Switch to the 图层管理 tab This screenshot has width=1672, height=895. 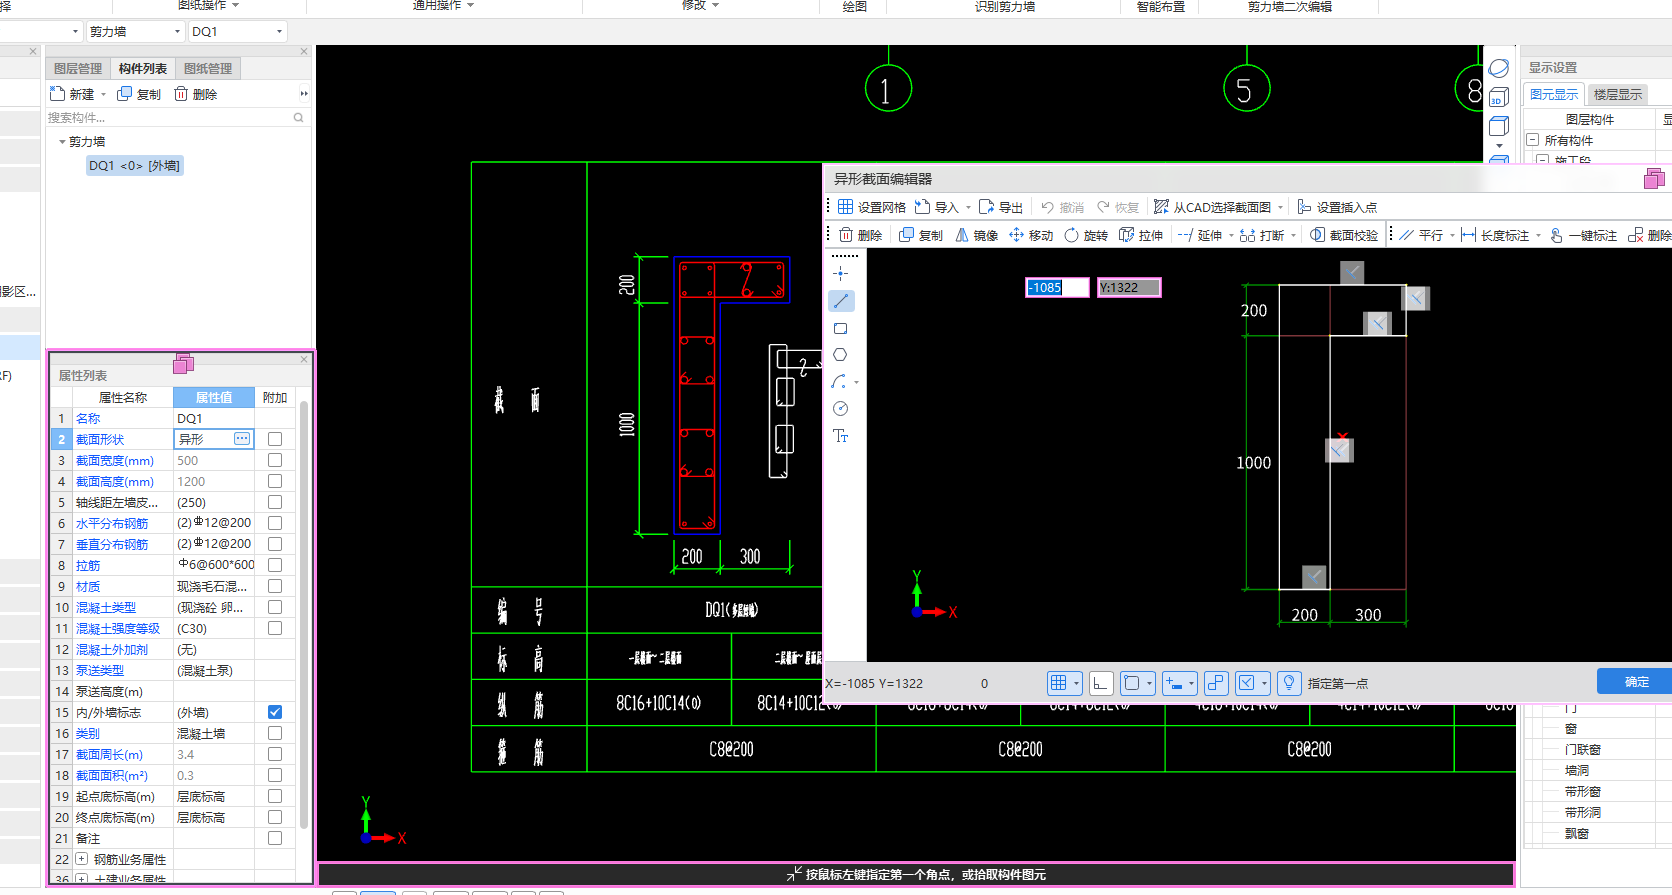click(x=78, y=68)
